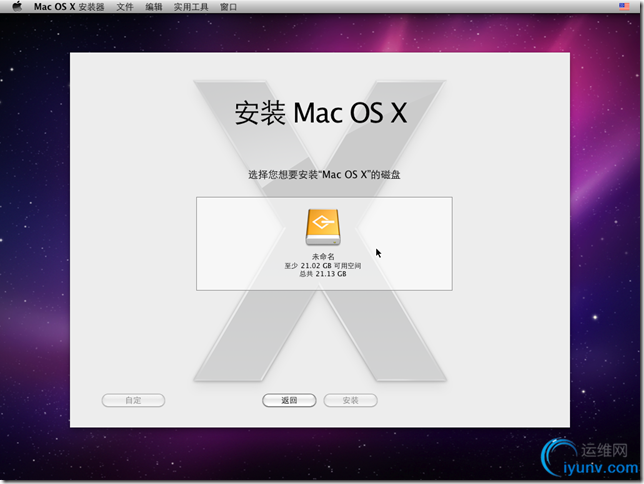Open the 实用工具 menu
644x484 pixels.
(x=191, y=7)
